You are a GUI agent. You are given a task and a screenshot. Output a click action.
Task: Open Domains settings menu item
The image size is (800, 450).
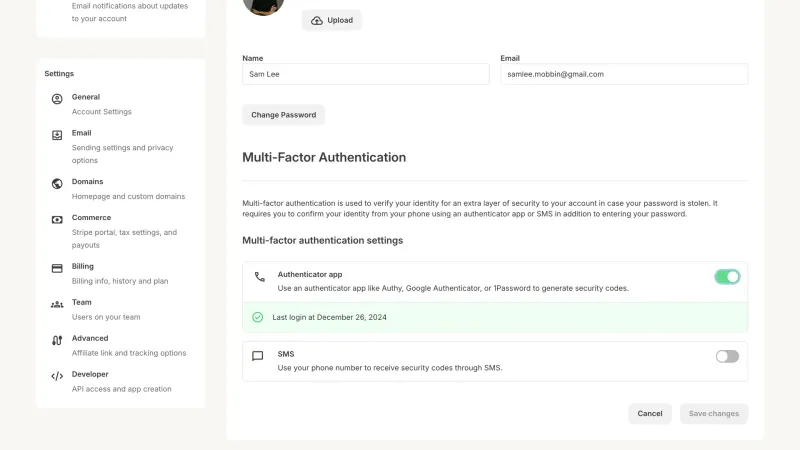click(x=120, y=189)
